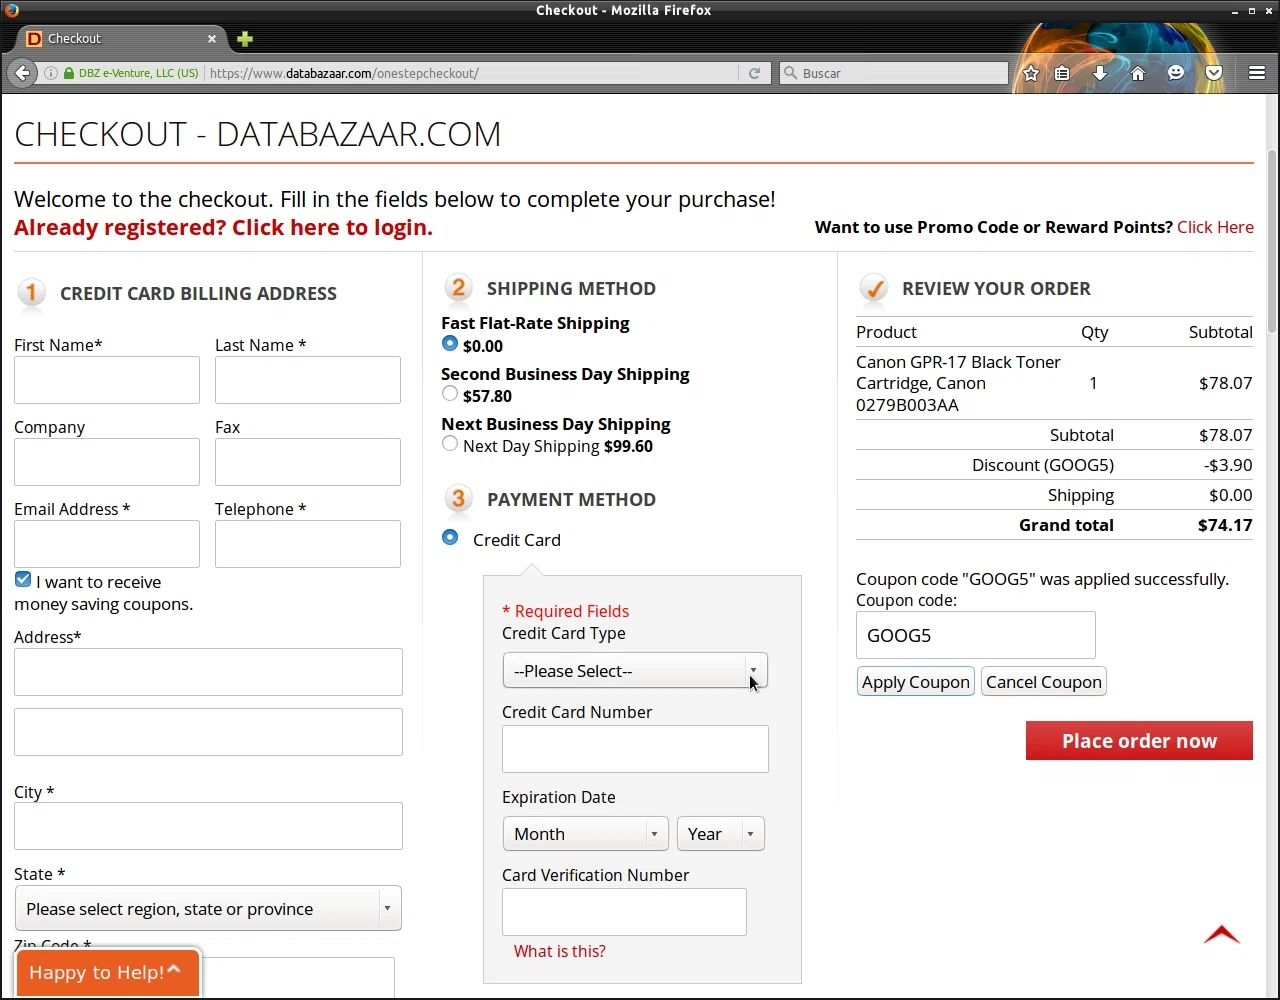Screen dimensions: 1280x1000
Task: Click the Canon GPR-17 Black Toner product text
Action: coord(958,383)
